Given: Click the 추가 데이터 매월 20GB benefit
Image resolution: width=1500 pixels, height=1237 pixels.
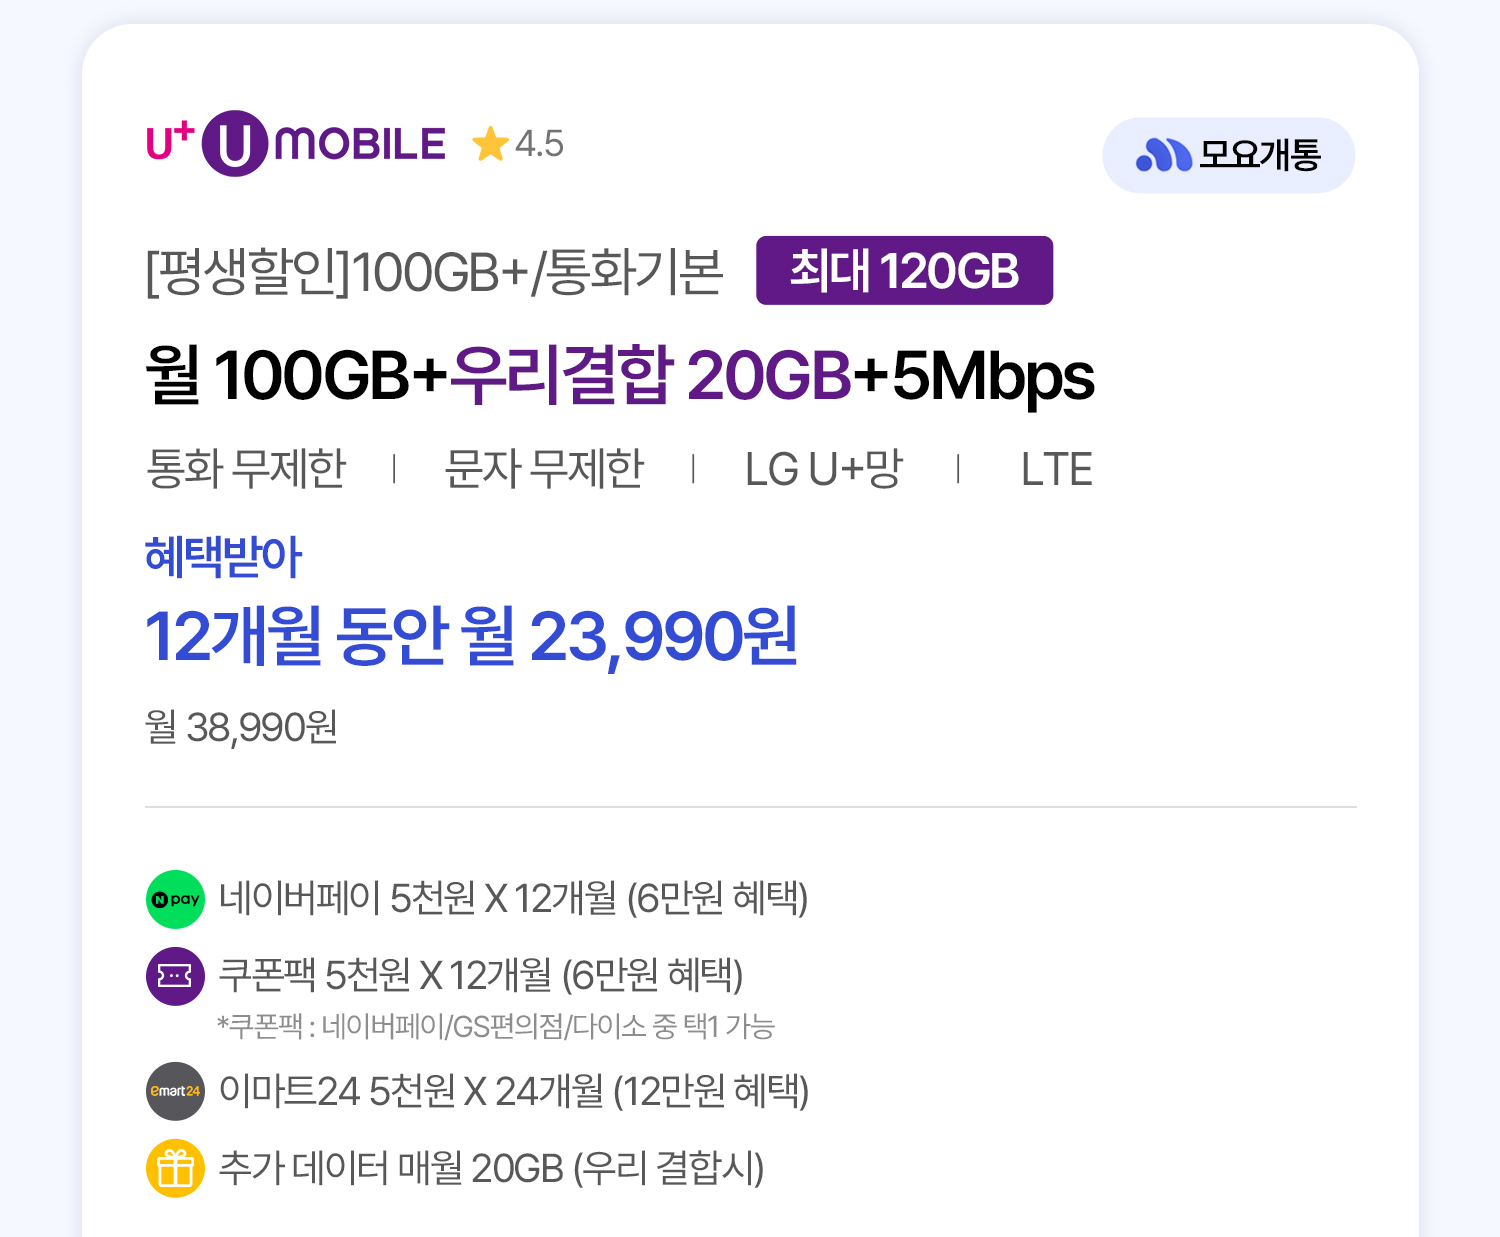Looking at the screenshot, I should pyautogui.click(x=491, y=1168).
